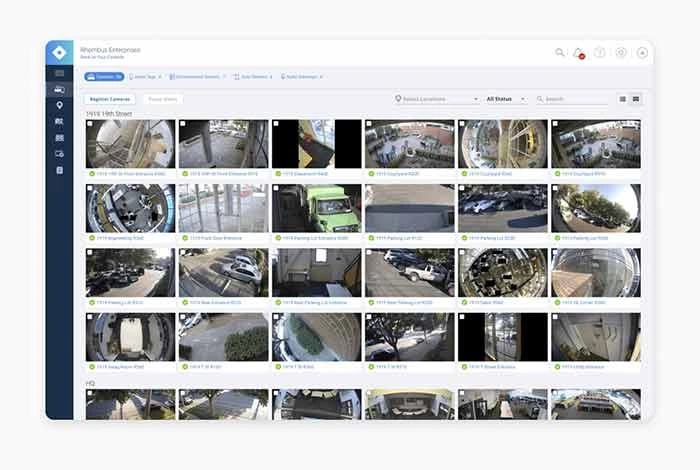This screenshot has width=700, height=470.
Task: Tick the checkbox on the green hedge sidewalk camera
Action: click(x=183, y=316)
